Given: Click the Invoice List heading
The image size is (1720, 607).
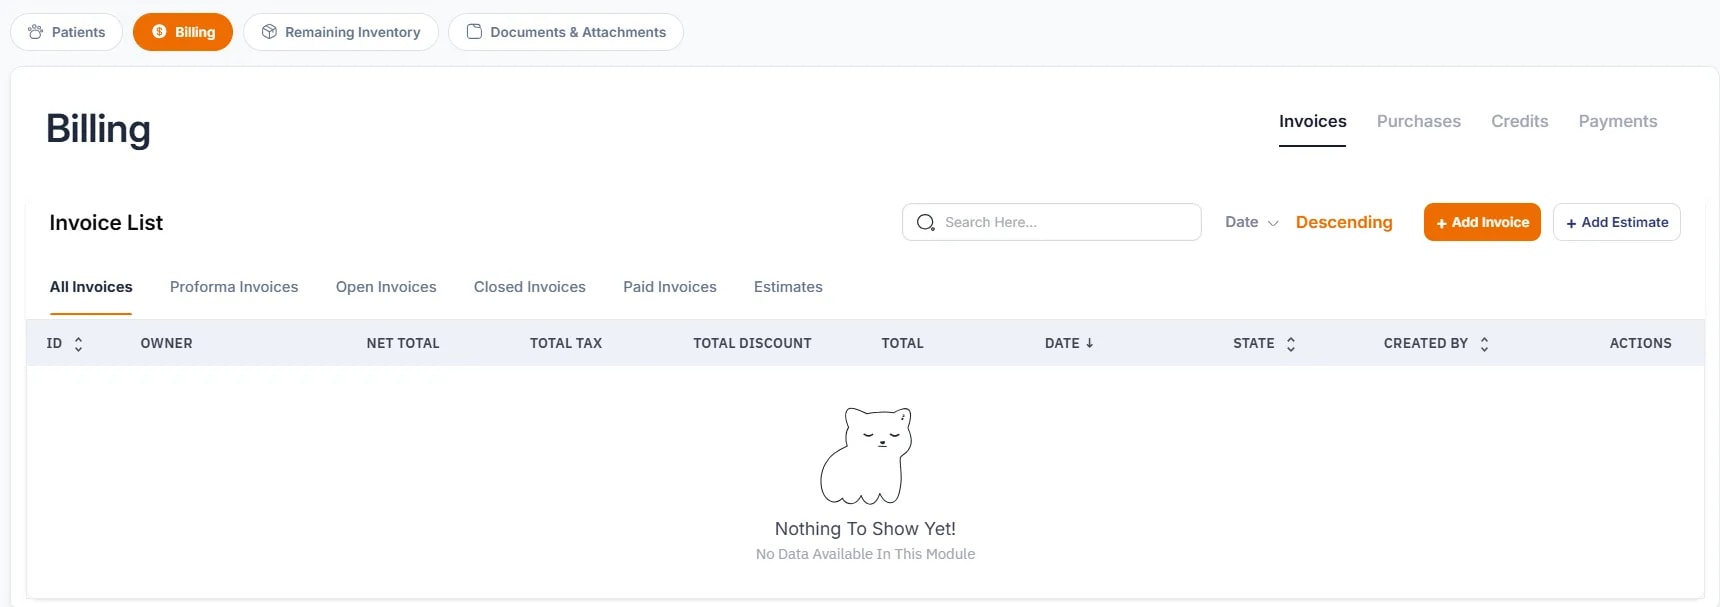Looking at the screenshot, I should [106, 222].
